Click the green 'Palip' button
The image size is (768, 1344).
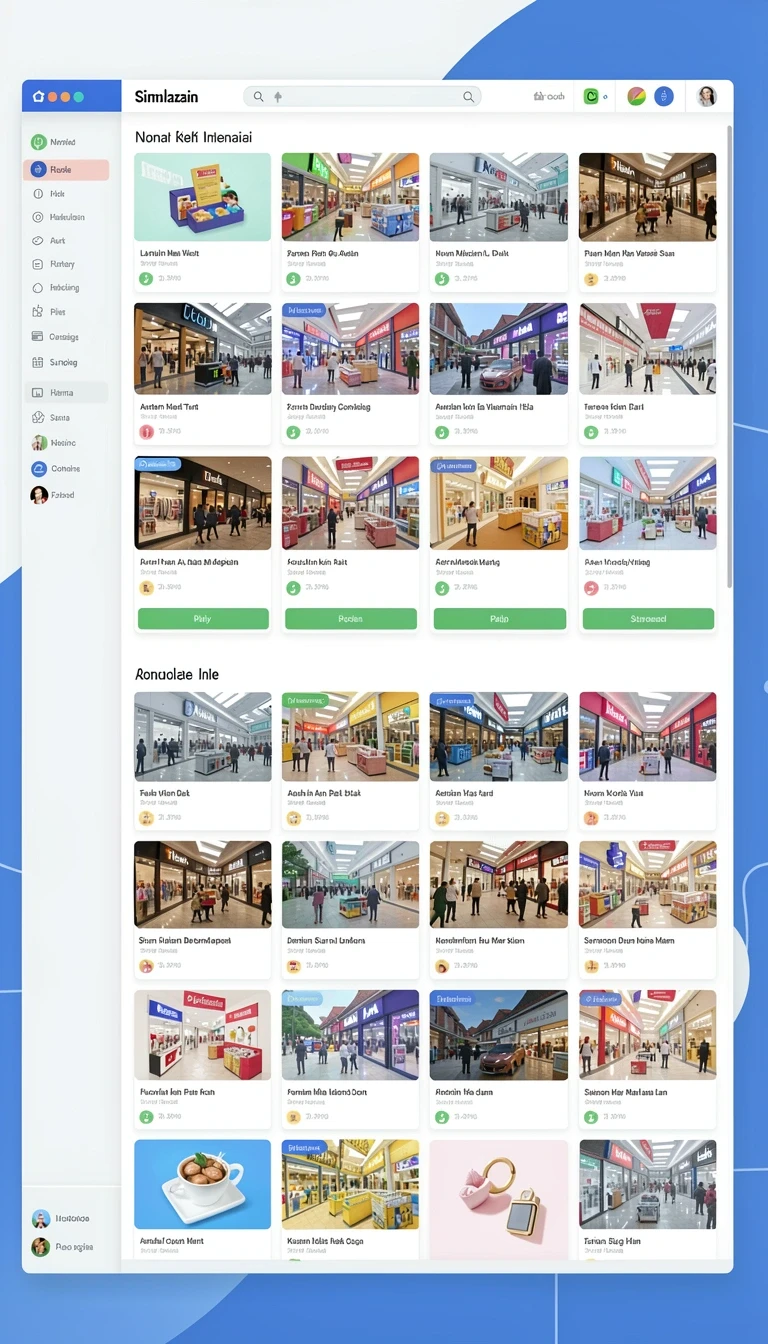pos(500,619)
